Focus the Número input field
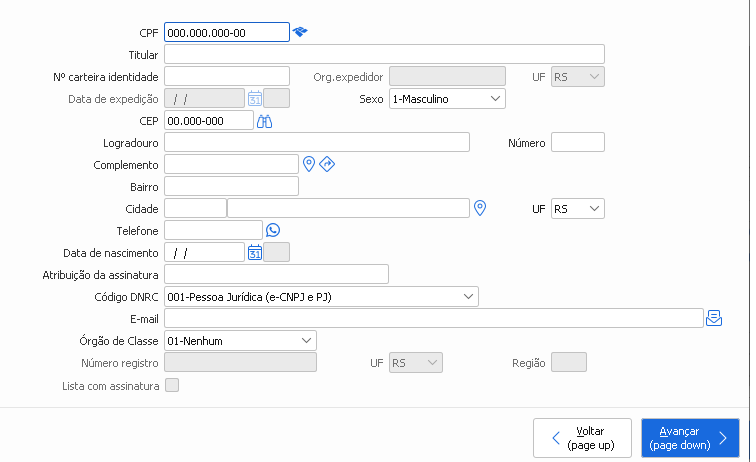The height and width of the screenshot is (462, 756). (x=578, y=143)
